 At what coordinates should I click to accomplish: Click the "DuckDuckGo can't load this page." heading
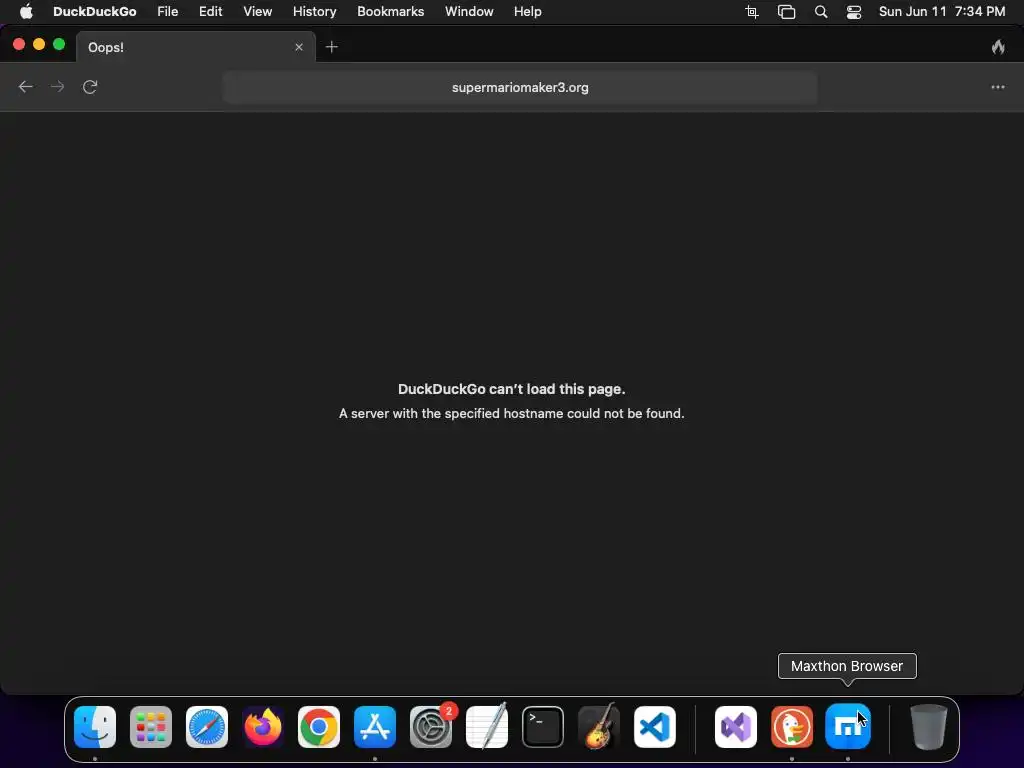click(511, 389)
